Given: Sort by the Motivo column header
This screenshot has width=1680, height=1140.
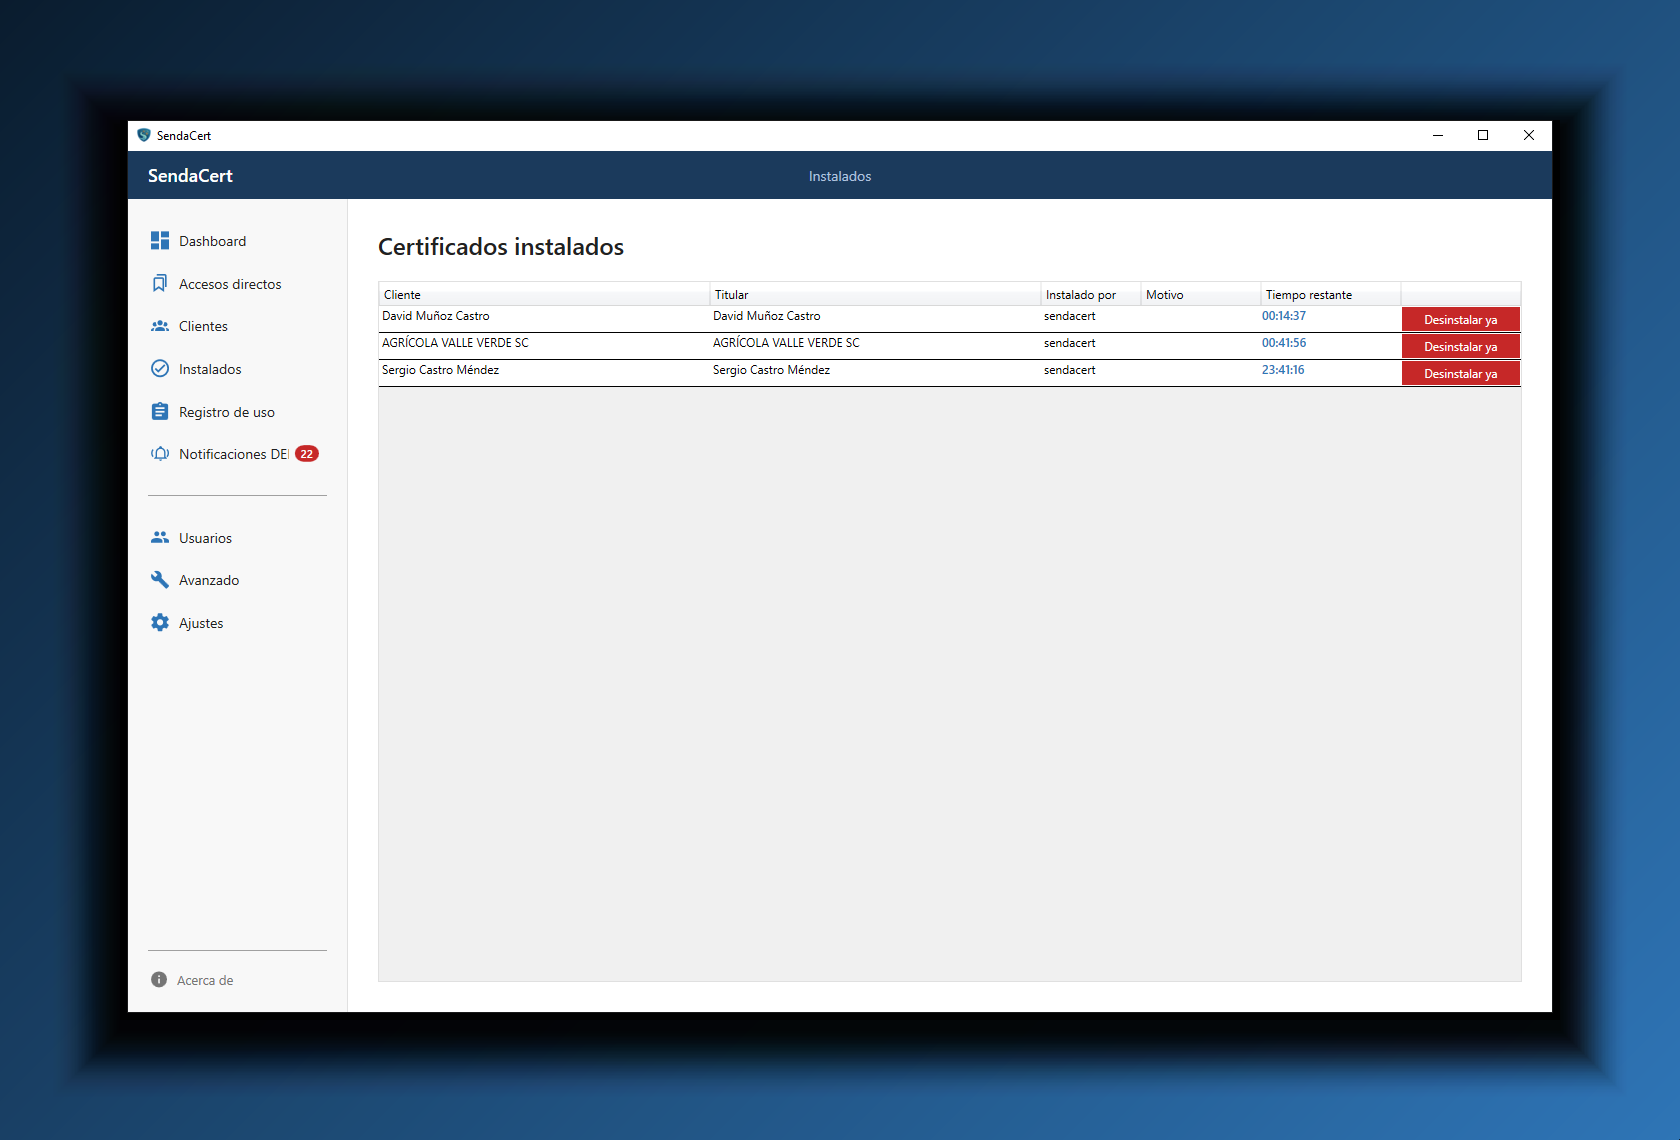Looking at the screenshot, I should coord(1201,294).
